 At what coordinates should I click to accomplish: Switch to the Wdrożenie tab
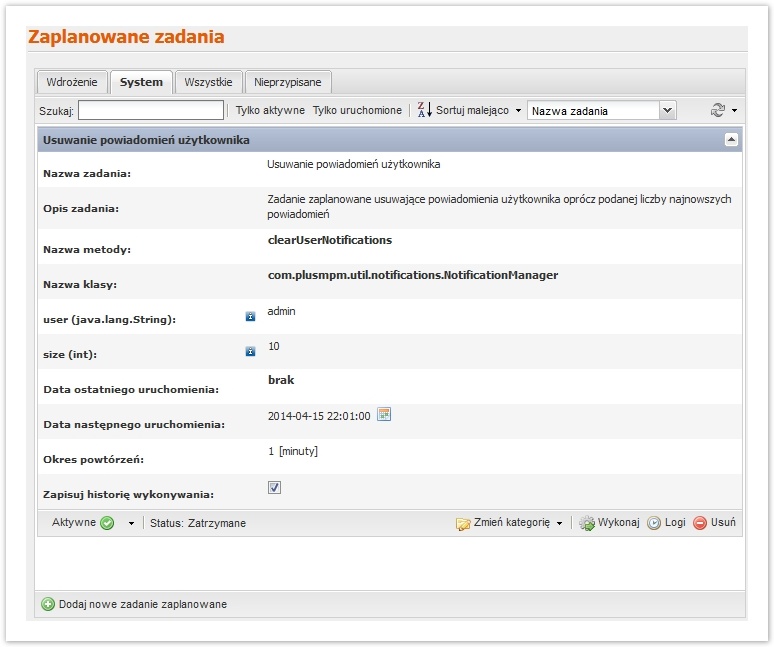coord(71,82)
